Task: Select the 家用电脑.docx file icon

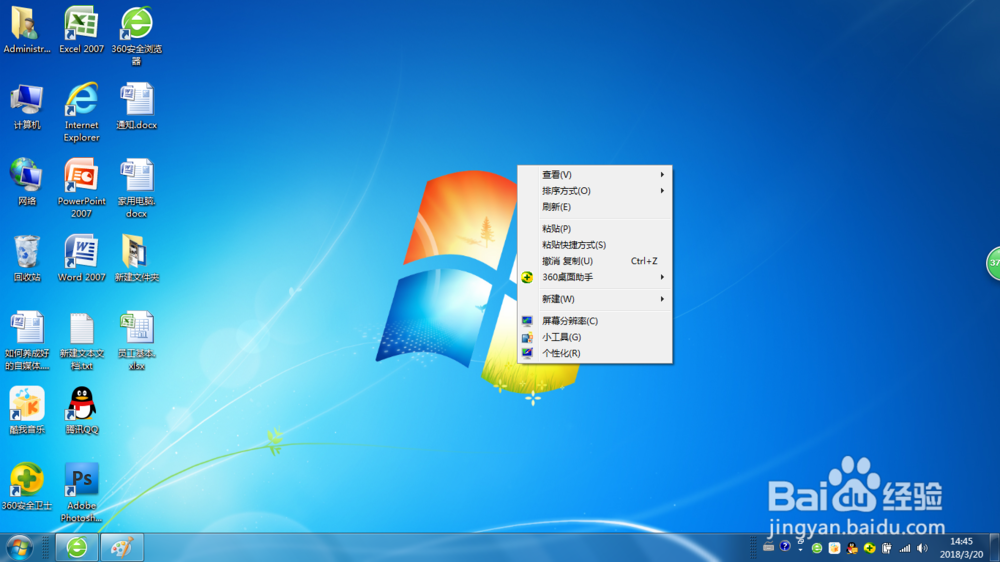Action: [x=136, y=188]
